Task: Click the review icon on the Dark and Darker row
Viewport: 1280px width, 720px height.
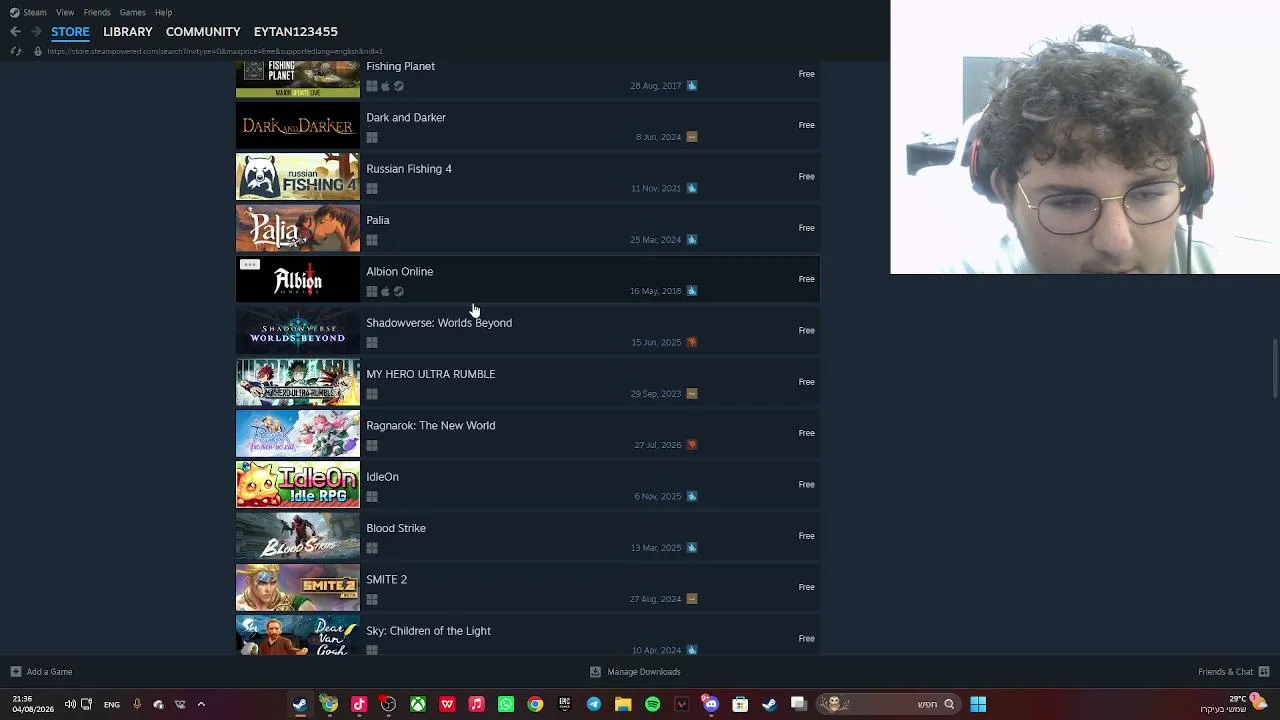Action: point(691,137)
